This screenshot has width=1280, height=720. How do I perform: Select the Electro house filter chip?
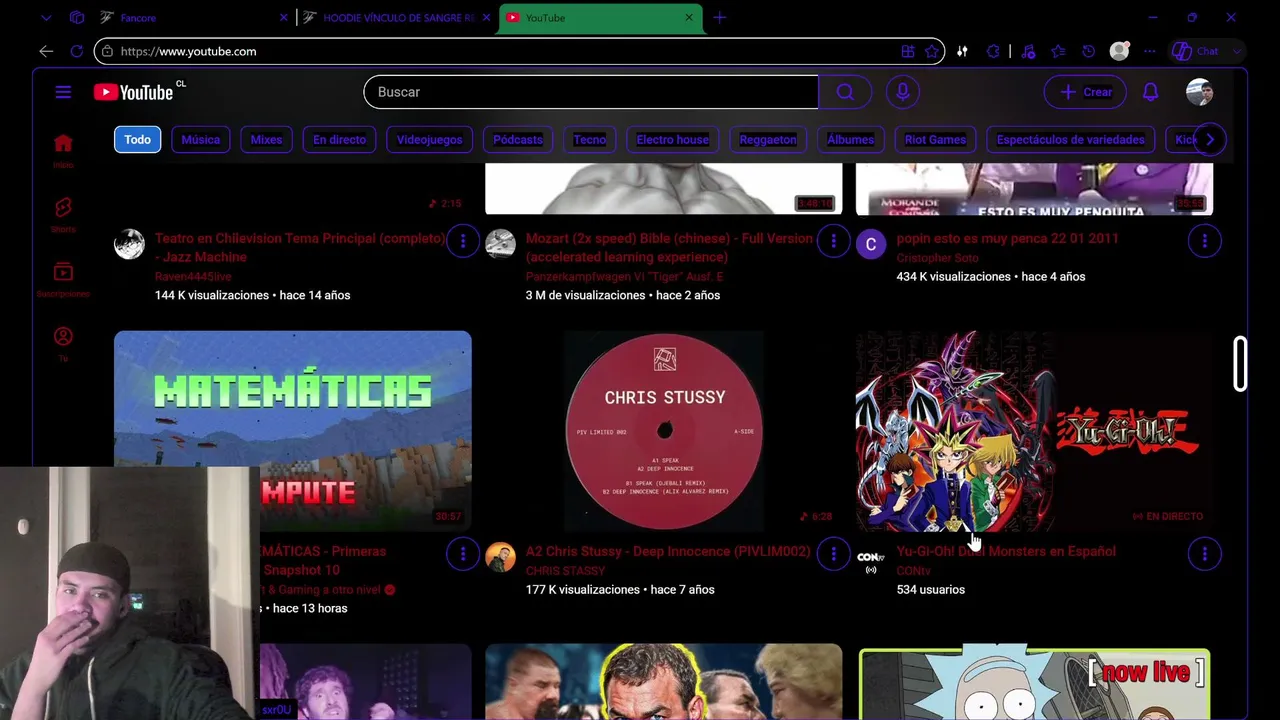(672, 140)
